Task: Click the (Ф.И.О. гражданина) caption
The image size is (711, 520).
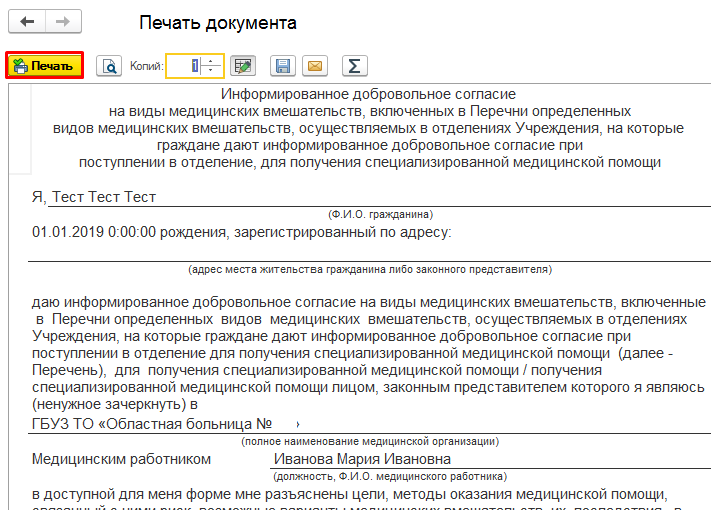Action: [x=379, y=215]
